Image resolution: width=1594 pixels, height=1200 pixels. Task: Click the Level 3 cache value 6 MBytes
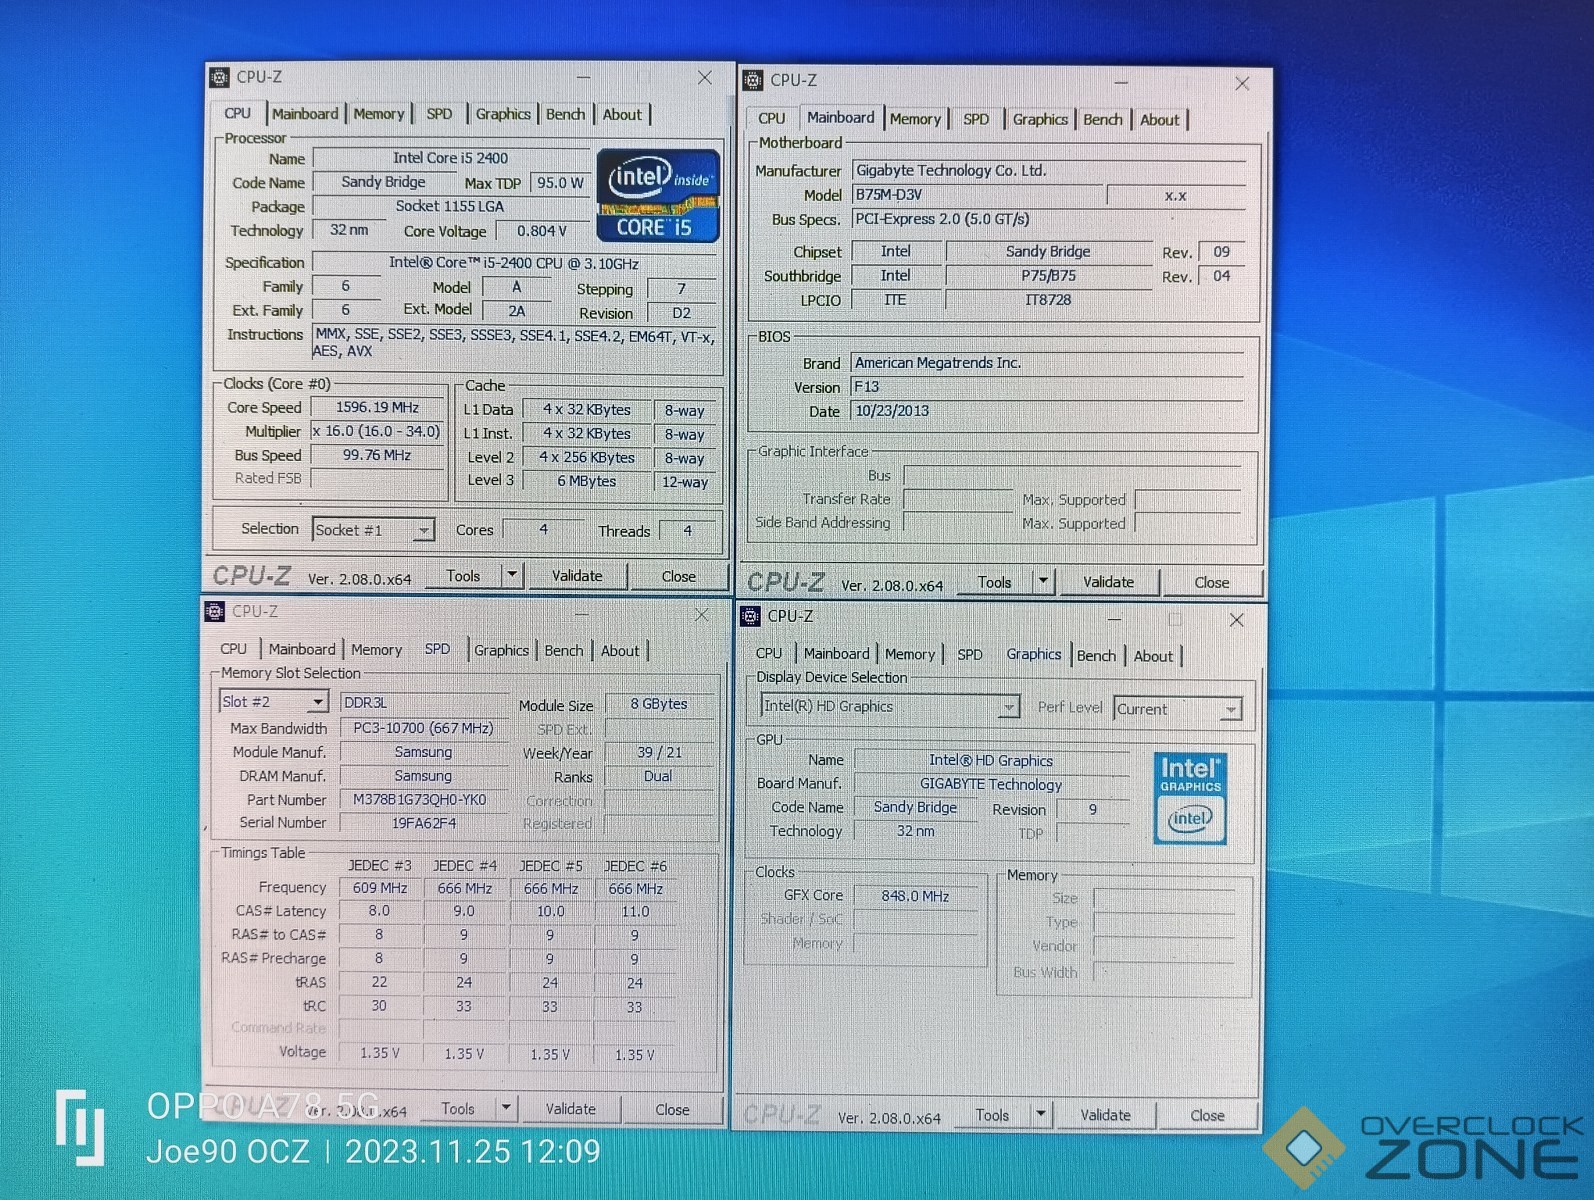(x=586, y=481)
